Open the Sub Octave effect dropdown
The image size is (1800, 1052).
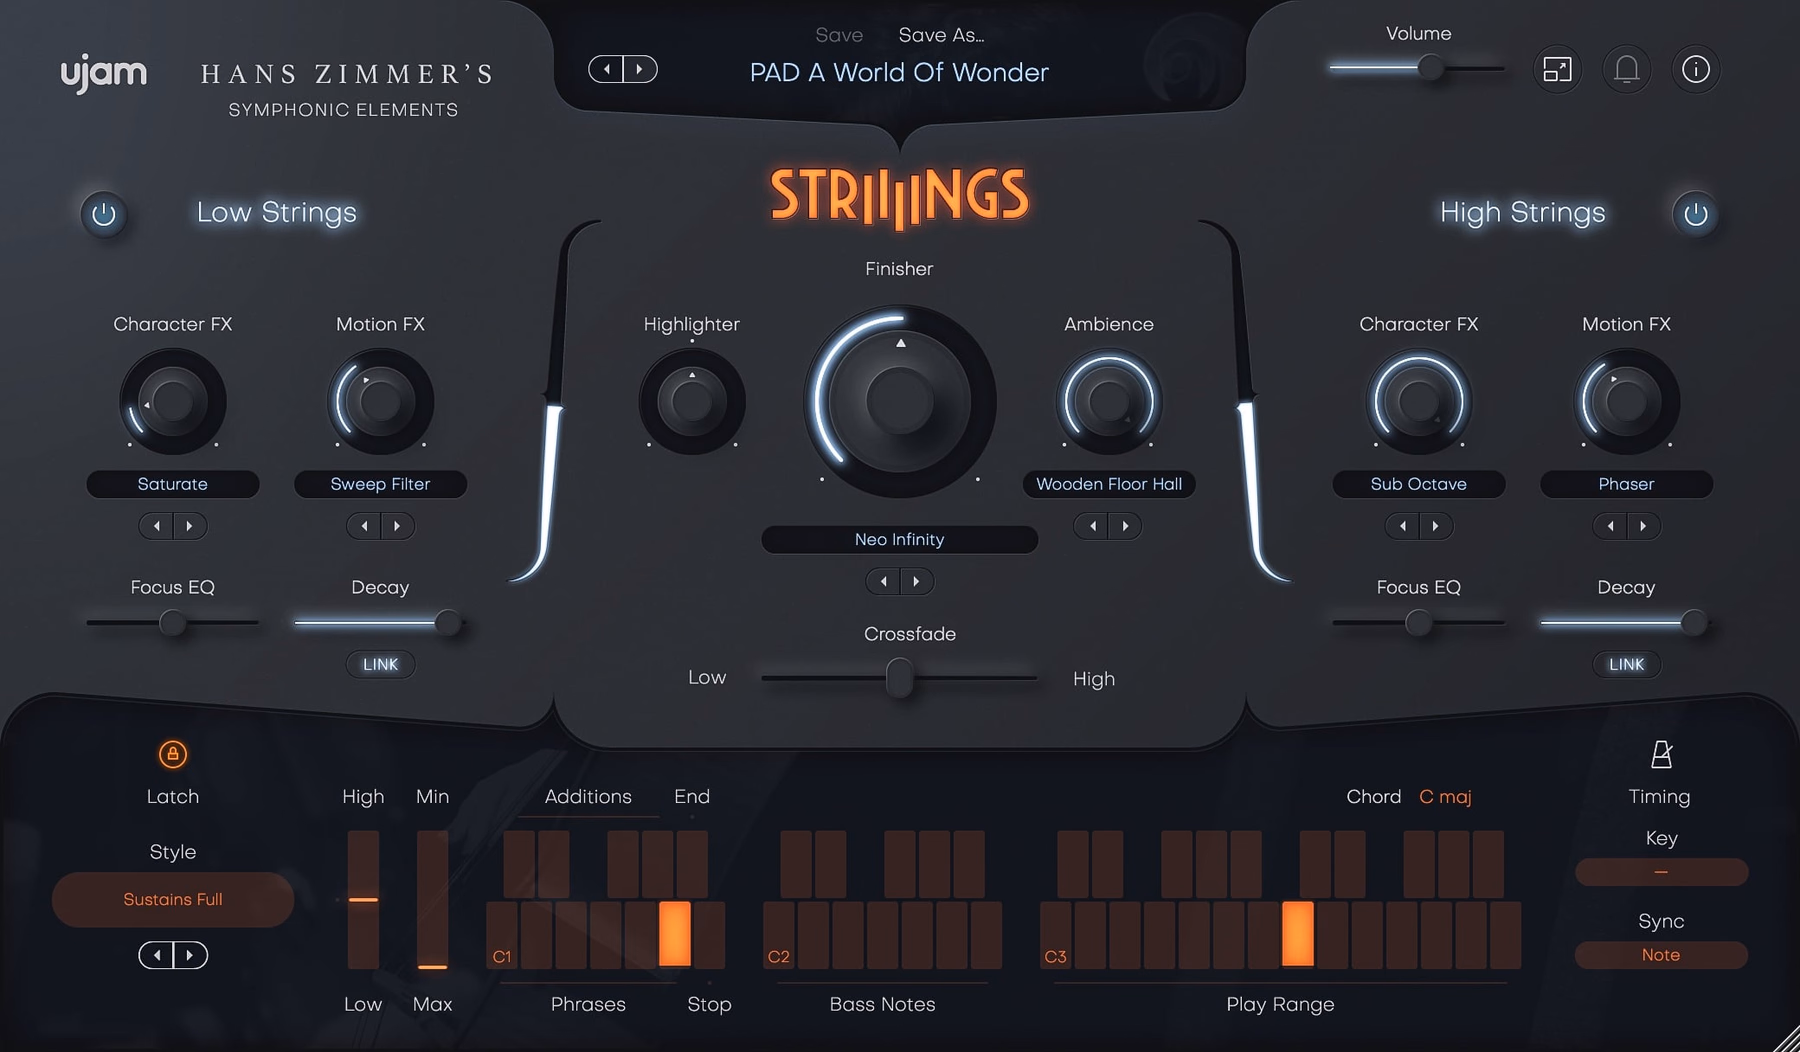[x=1418, y=484]
